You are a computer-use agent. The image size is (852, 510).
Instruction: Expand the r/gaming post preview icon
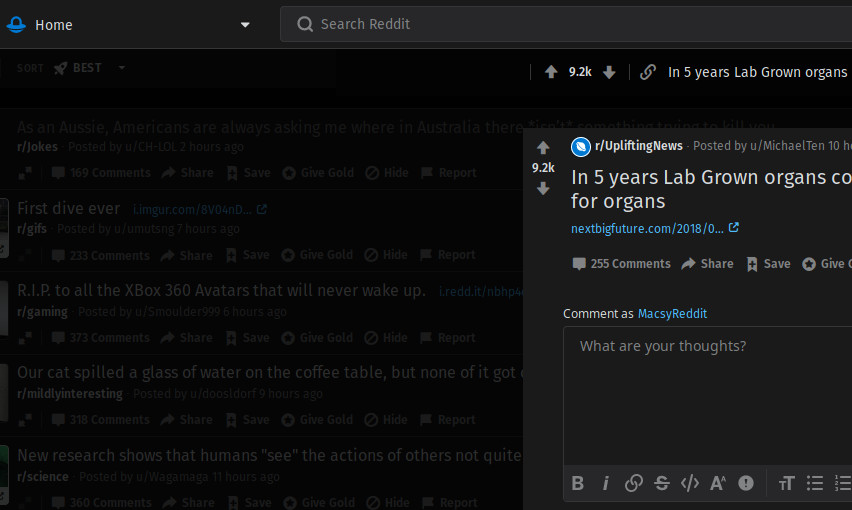24,338
